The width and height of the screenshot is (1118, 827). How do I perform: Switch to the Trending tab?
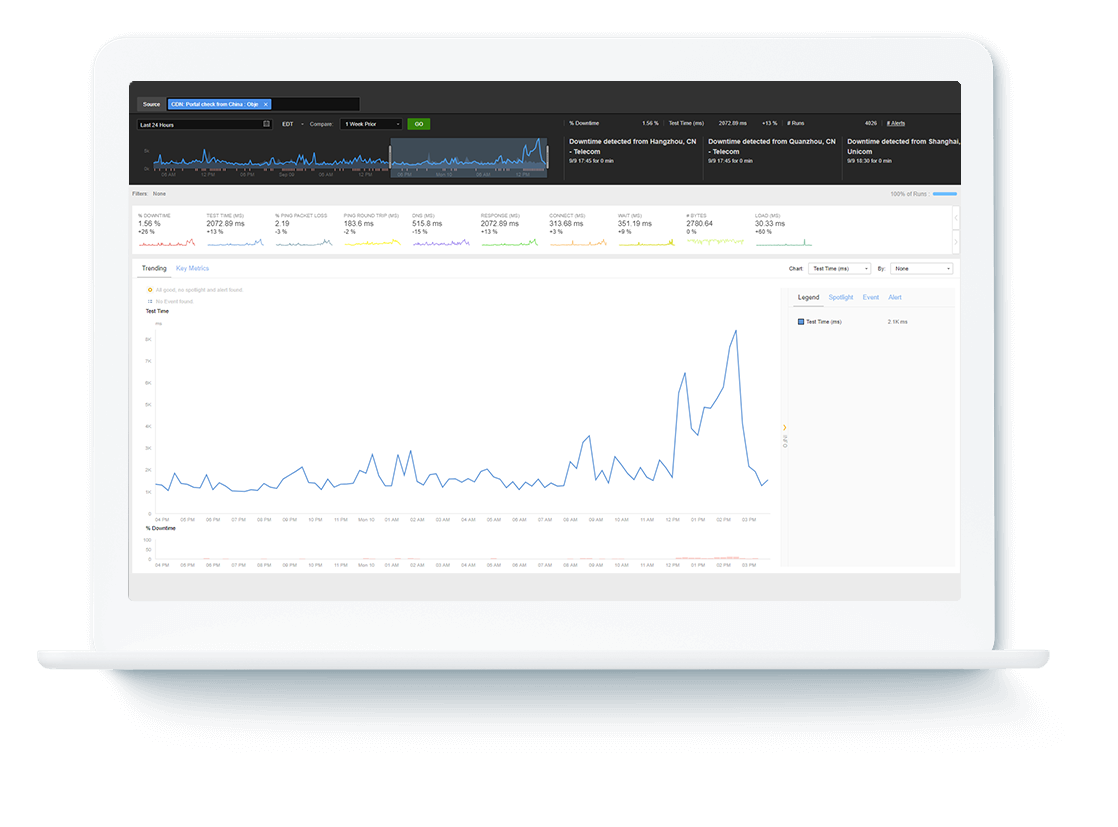[154, 269]
